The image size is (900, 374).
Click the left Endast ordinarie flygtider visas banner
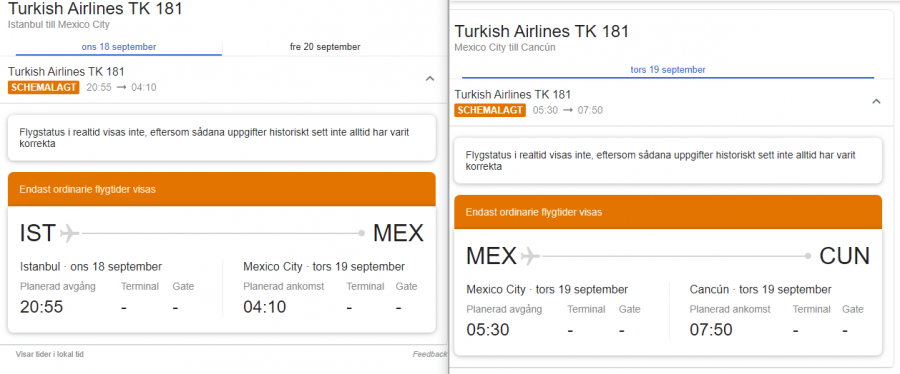pos(222,189)
